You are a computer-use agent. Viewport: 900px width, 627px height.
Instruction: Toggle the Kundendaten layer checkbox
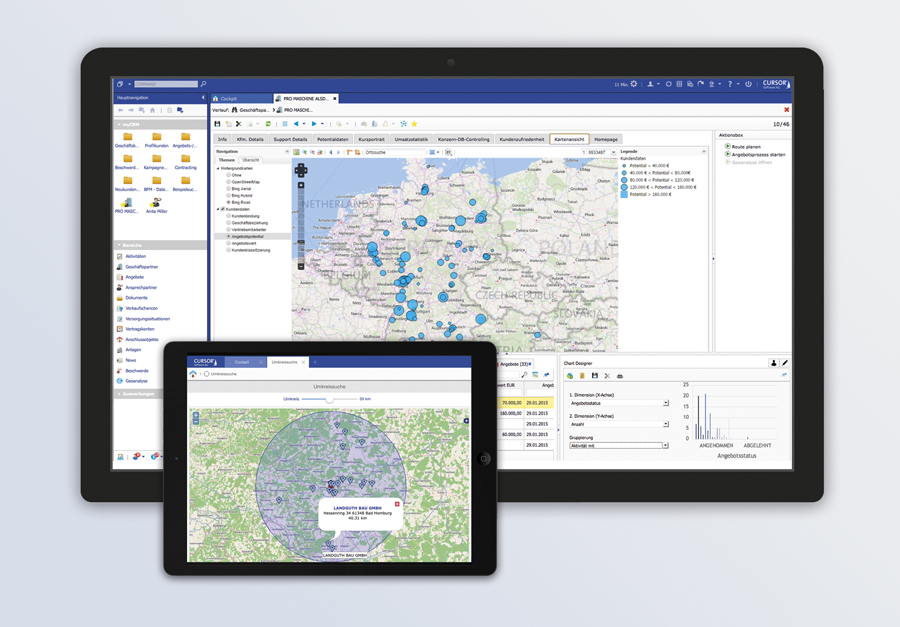pos(222,209)
